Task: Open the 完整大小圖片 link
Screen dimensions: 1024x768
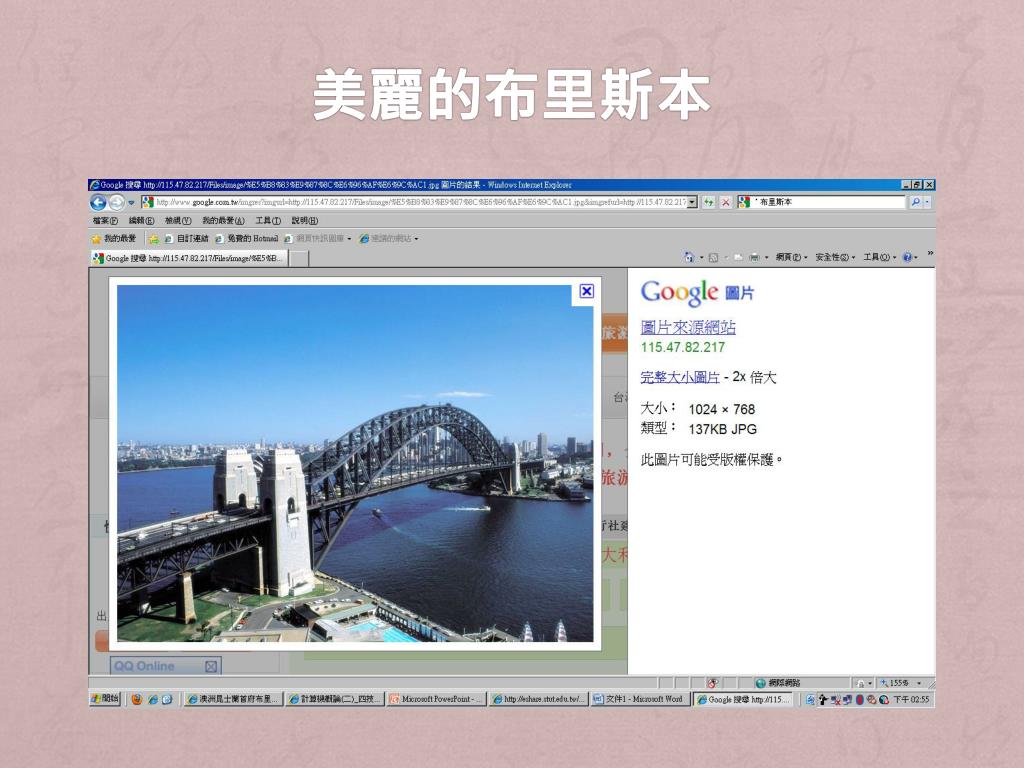Action: [x=680, y=377]
